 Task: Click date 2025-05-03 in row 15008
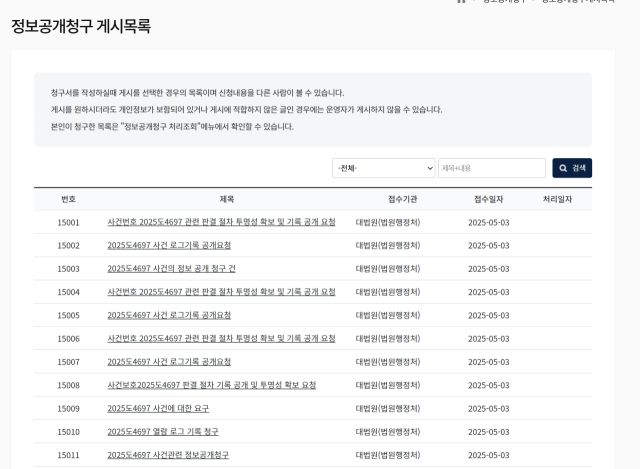click(489, 385)
